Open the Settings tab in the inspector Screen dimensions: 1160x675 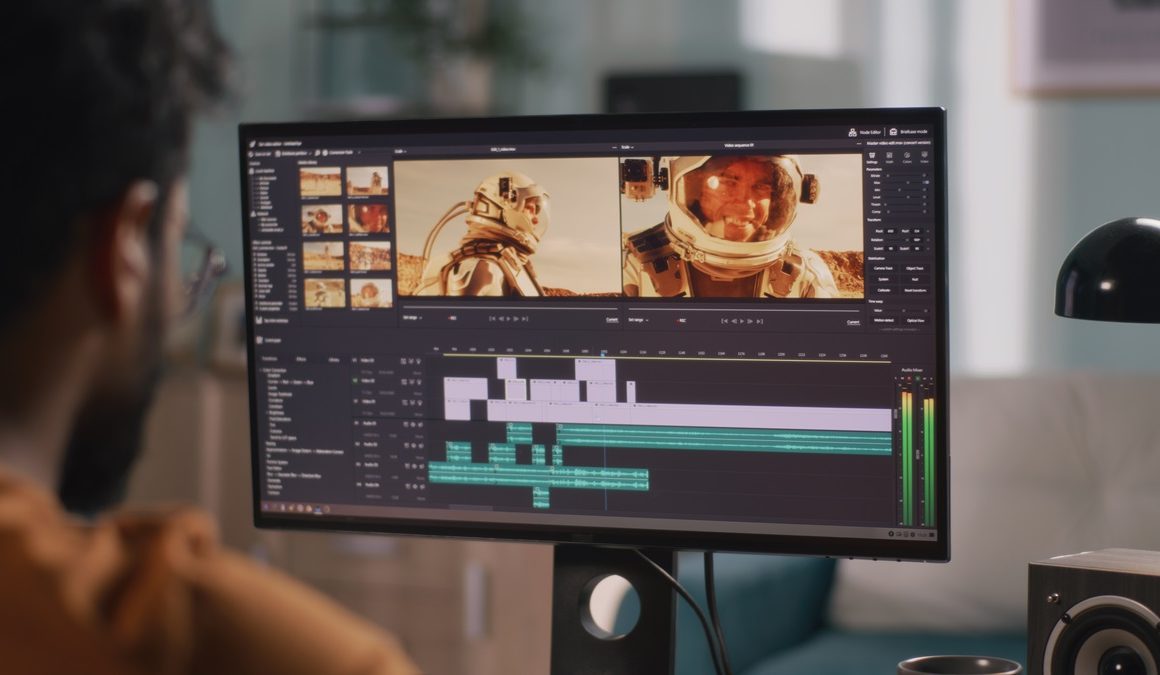(x=871, y=158)
